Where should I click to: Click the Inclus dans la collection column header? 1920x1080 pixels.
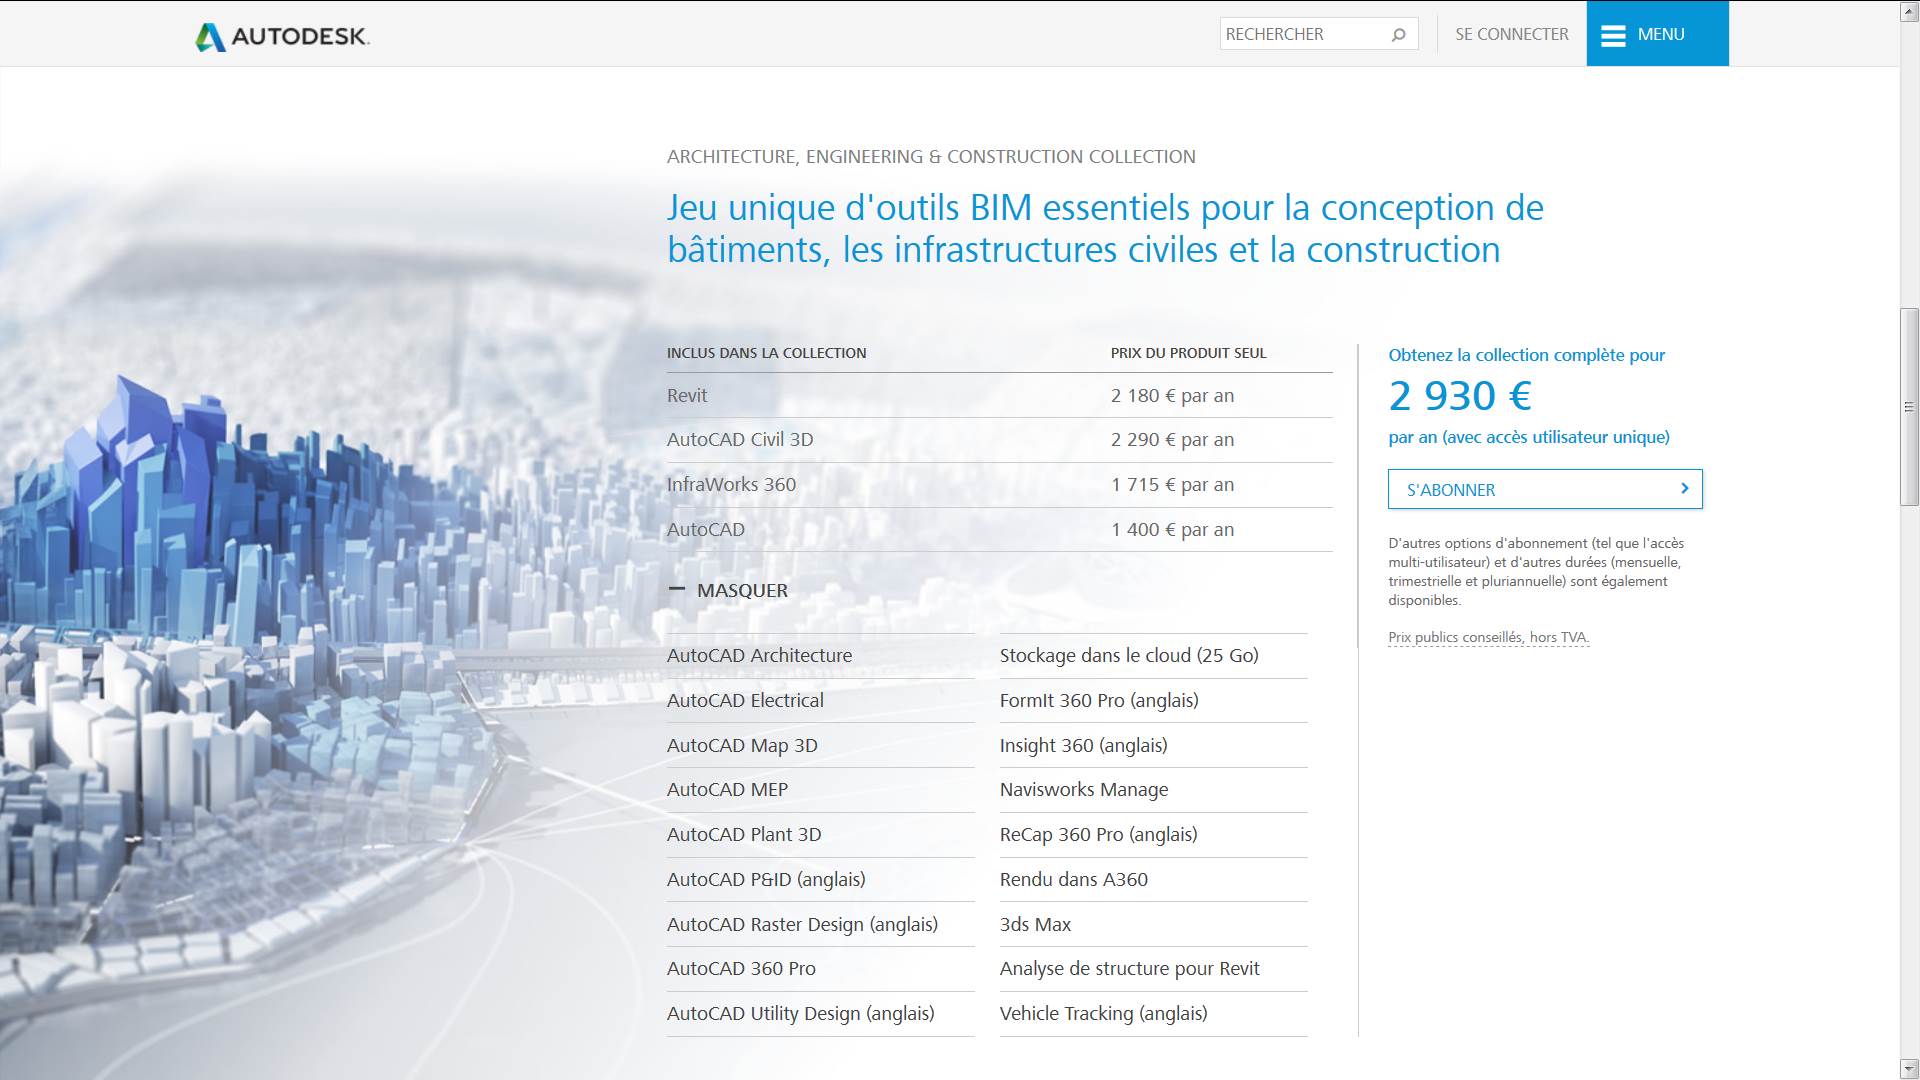tap(766, 353)
